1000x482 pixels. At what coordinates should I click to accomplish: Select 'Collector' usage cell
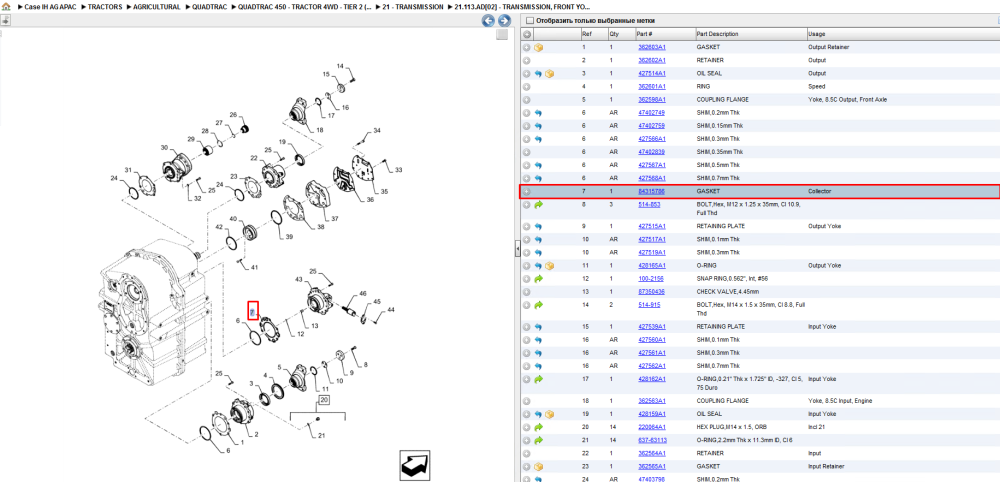coord(820,191)
